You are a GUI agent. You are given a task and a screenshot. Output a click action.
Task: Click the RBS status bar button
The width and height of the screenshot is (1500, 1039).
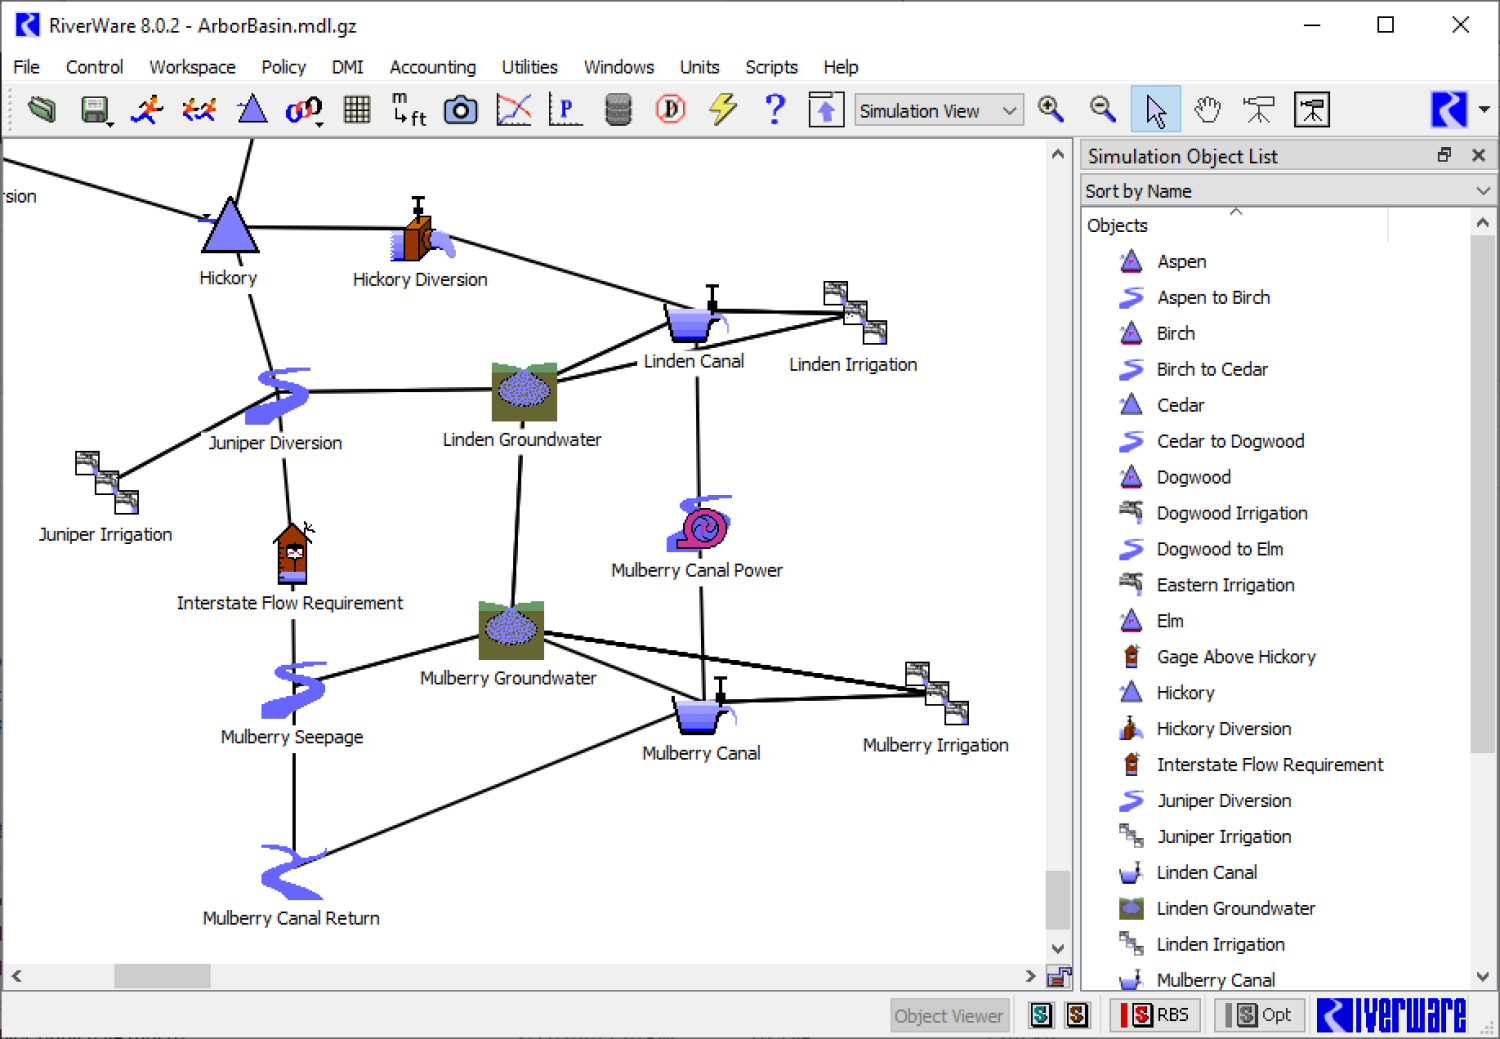pos(1155,1015)
